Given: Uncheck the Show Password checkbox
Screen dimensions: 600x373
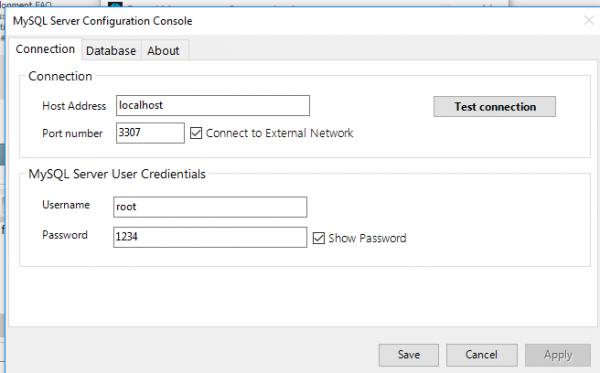Looking at the screenshot, I should coord(319,238).
